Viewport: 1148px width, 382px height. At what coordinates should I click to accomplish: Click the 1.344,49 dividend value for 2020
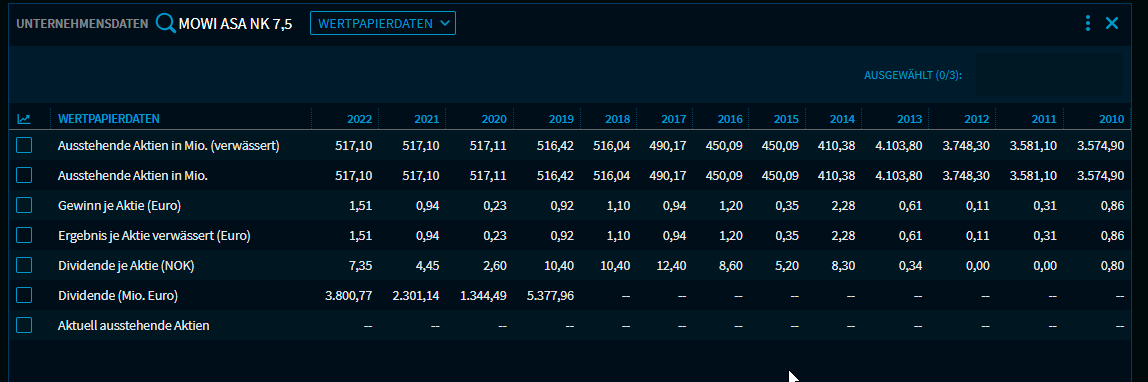click(483, 296)
